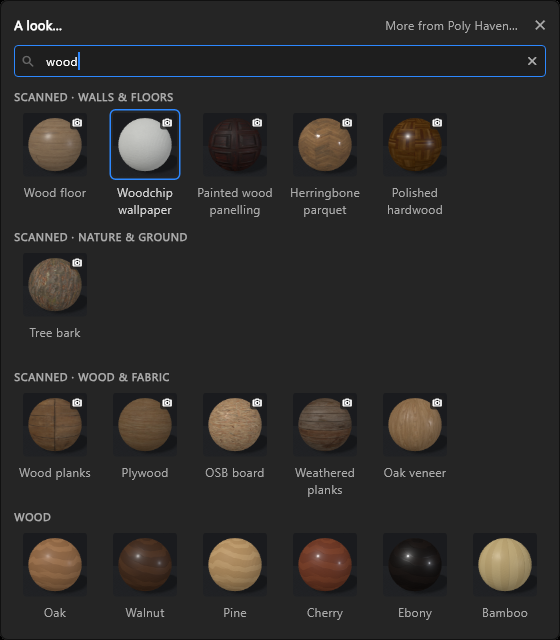The image size is (560, 640).
Task: Choose the Wood planks material
Action: 55,424
